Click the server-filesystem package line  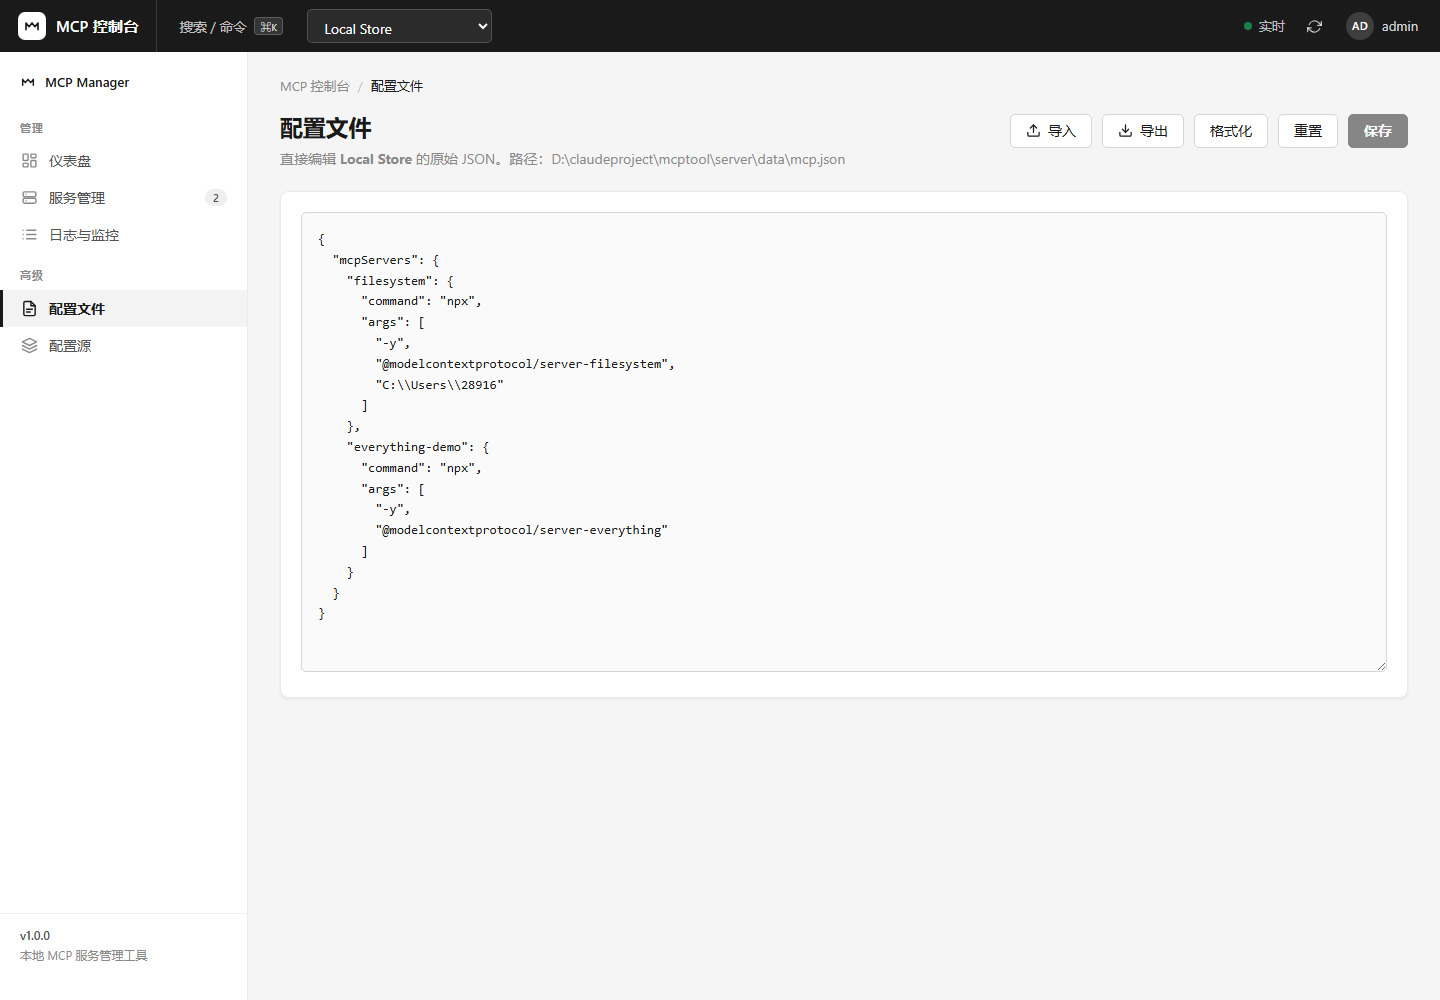pyautogui.click(x=525, y=364)
